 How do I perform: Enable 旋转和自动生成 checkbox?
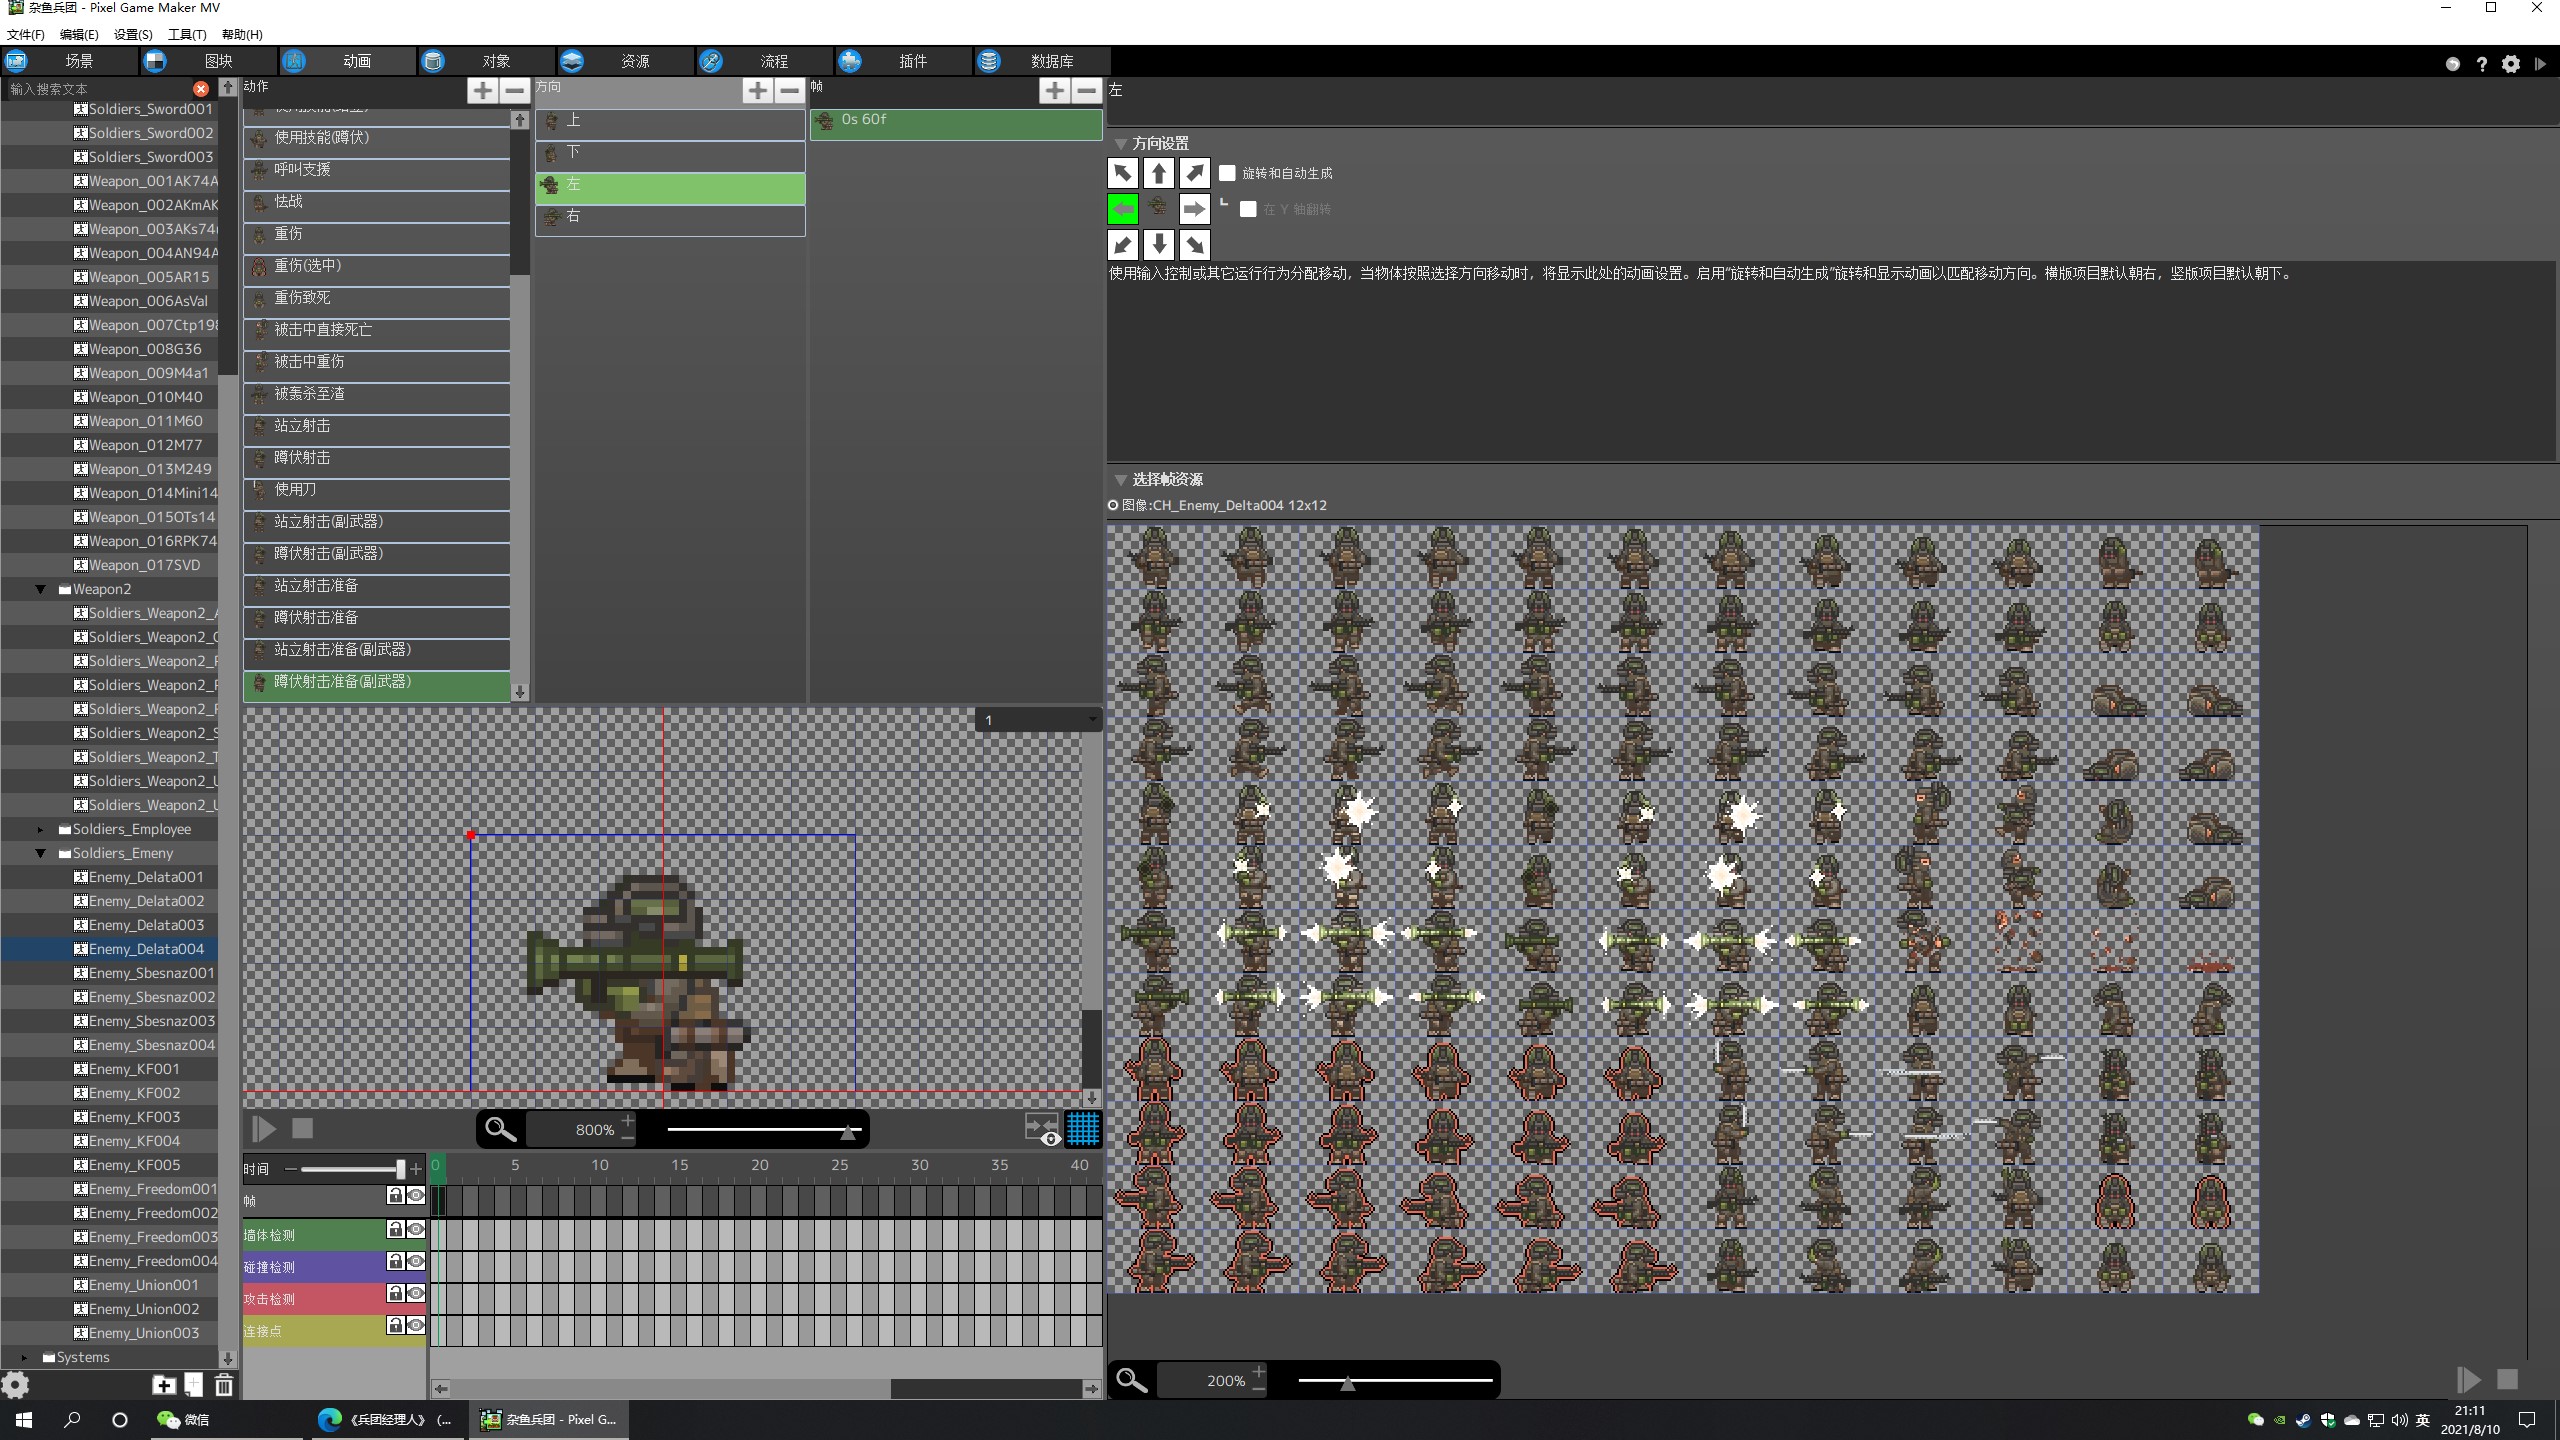(1227, 173)
